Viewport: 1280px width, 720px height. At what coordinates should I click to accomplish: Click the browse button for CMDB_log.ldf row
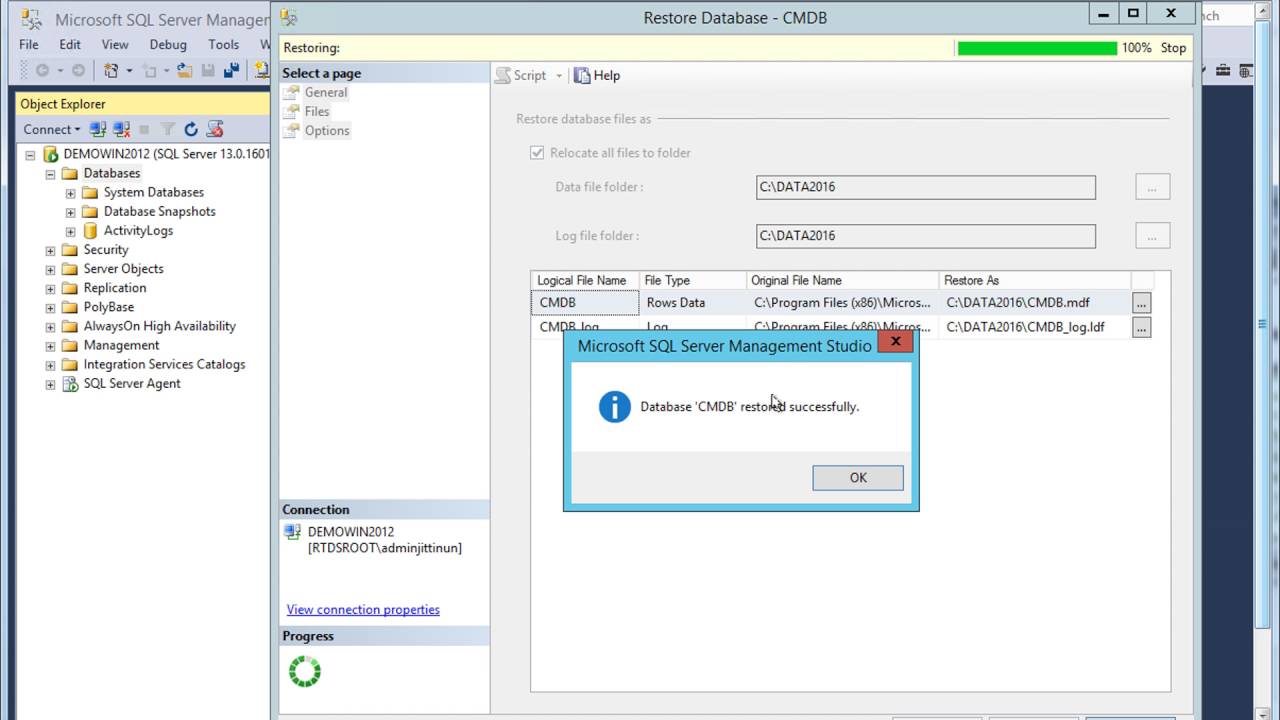pos(1141,327)
